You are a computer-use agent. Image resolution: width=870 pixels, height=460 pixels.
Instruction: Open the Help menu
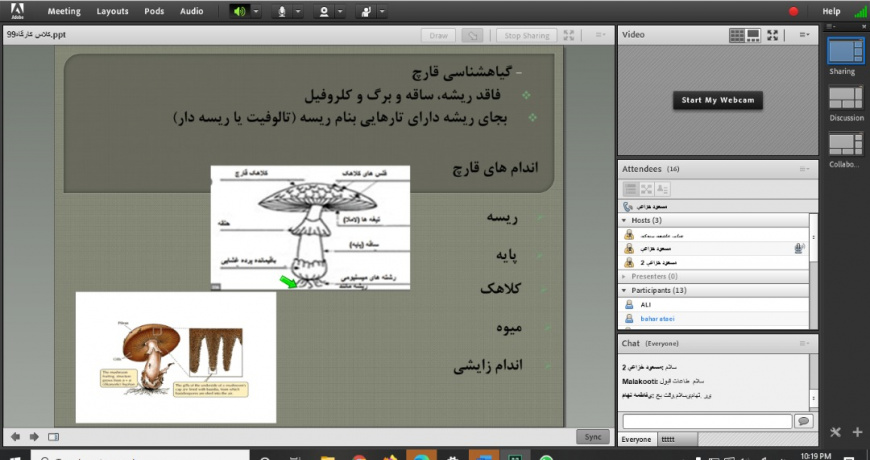click(831, 11)
